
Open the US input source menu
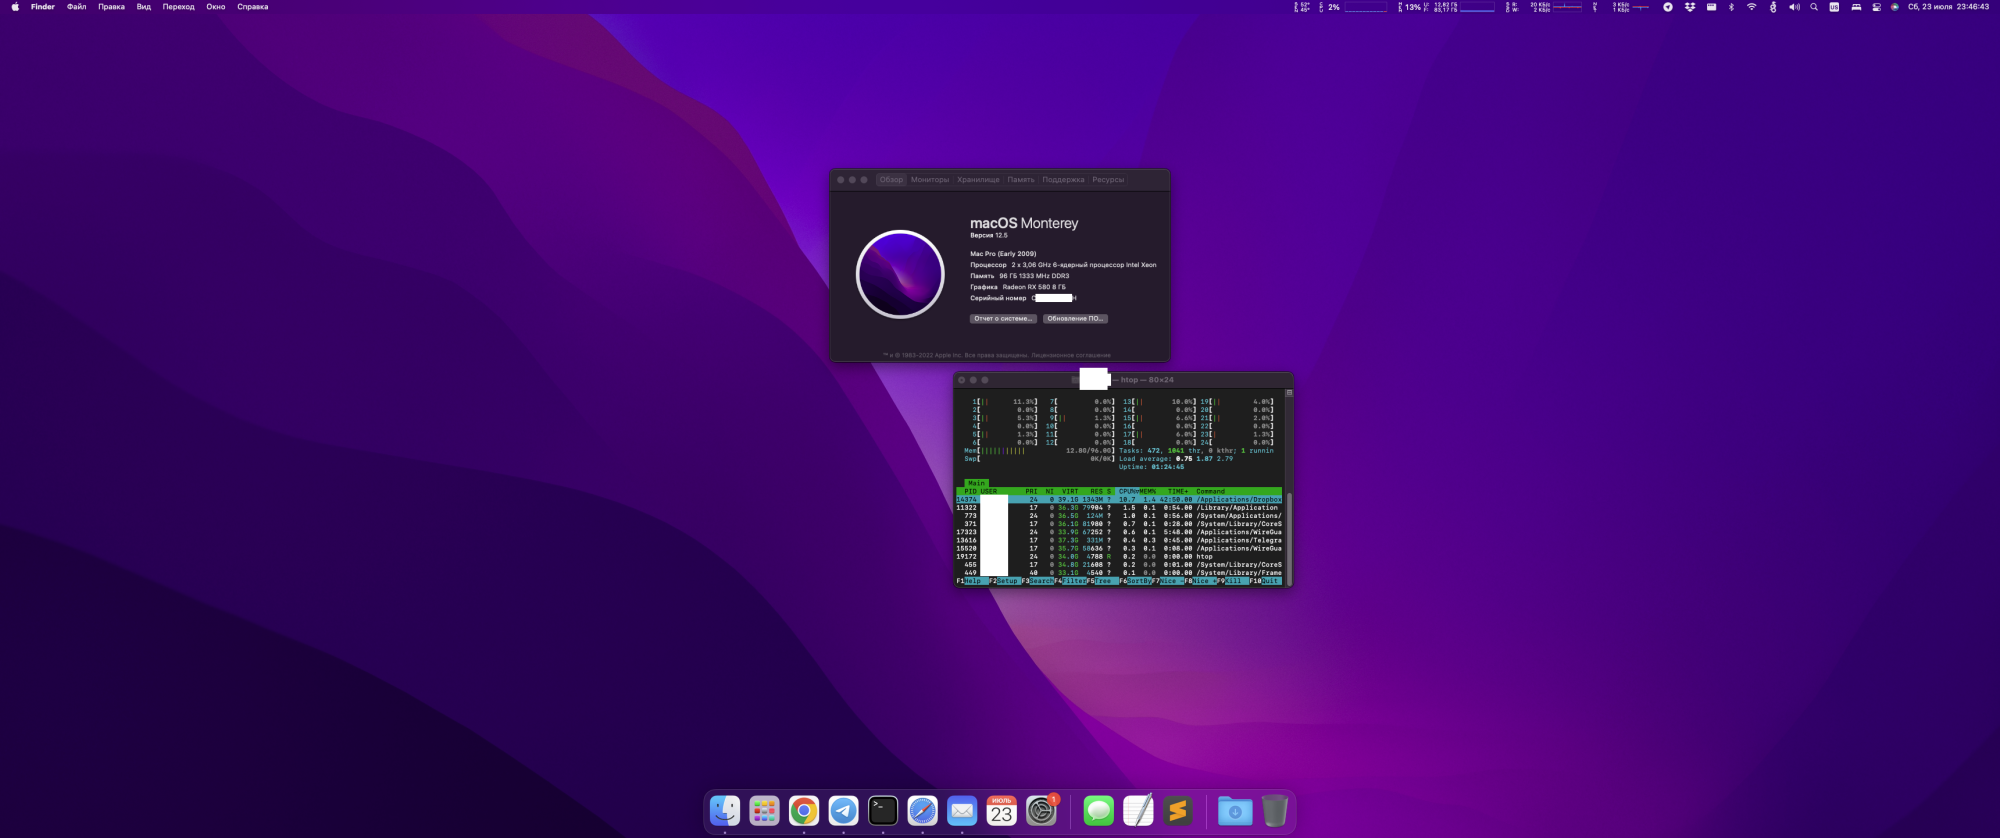tap(1834, 7)
